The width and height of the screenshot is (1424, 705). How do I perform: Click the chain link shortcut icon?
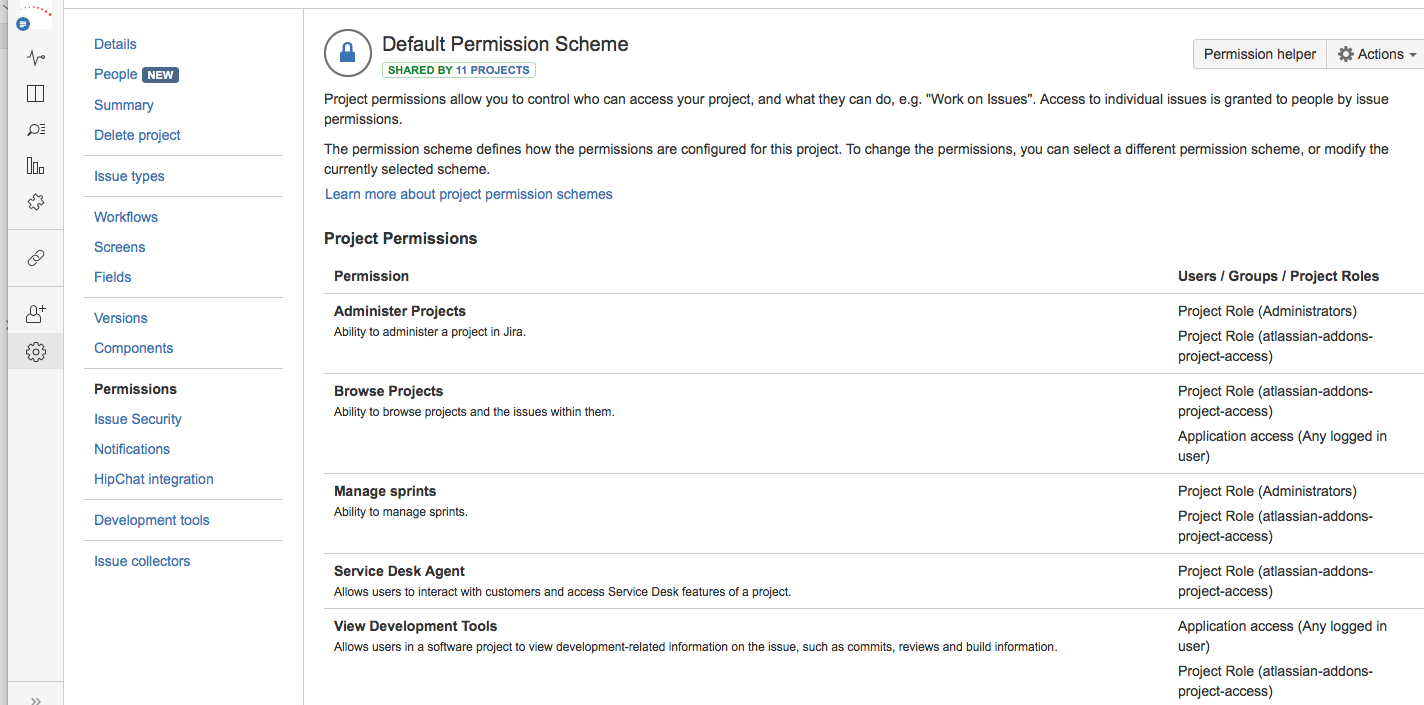pos(36,258)
